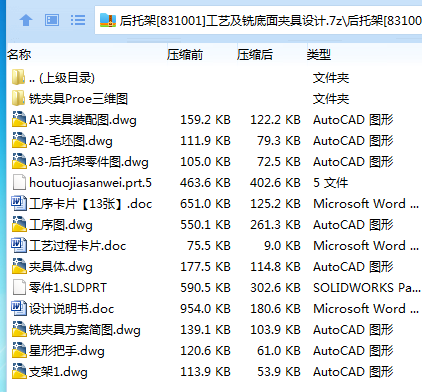Go up one directory with the blue arrow
Screen dimensions: 422x392
(x=26, y=20)
